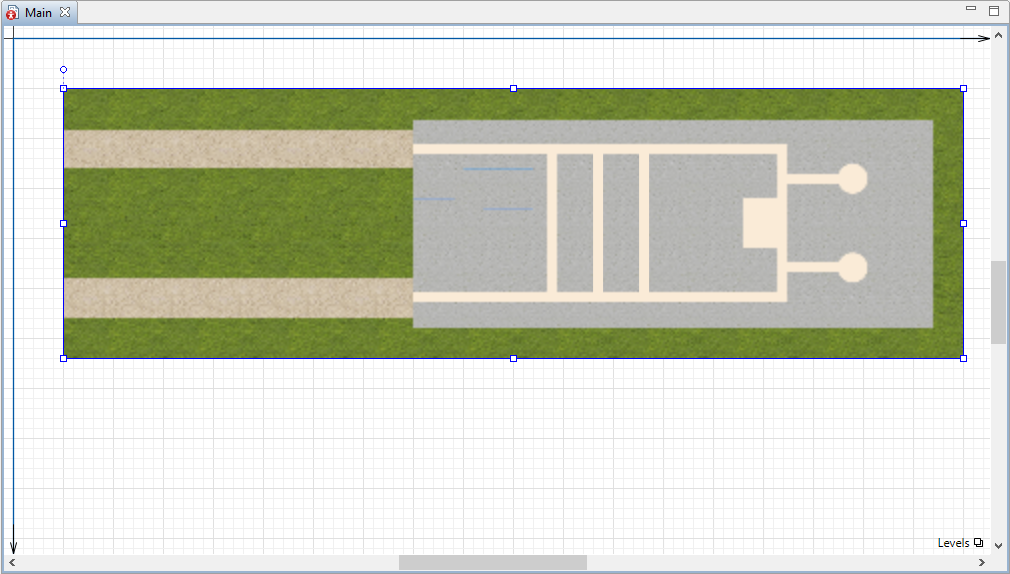Click the vertical scrollbar thumb

coord(998,303)
